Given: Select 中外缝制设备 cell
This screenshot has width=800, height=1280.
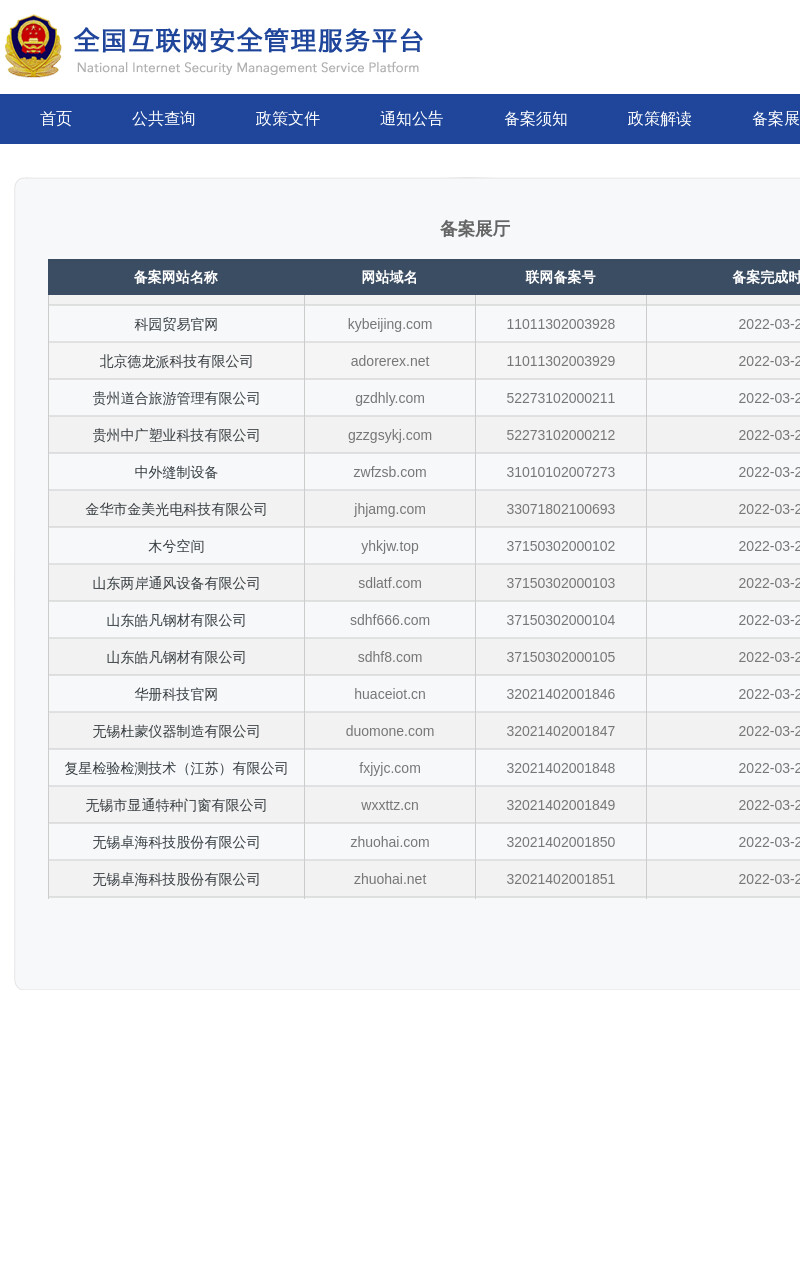Looking at the screenshot, I should 176,472.
